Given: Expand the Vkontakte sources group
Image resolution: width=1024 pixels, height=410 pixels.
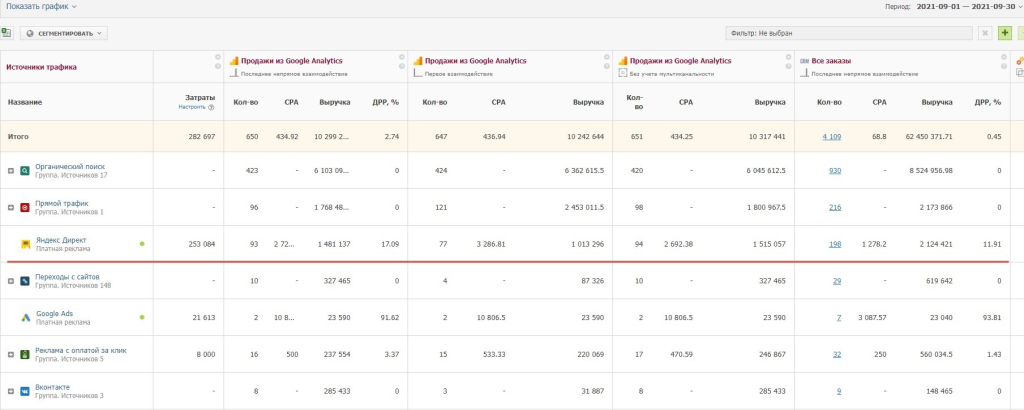Looking at the screenshot, I should point(11,392).
